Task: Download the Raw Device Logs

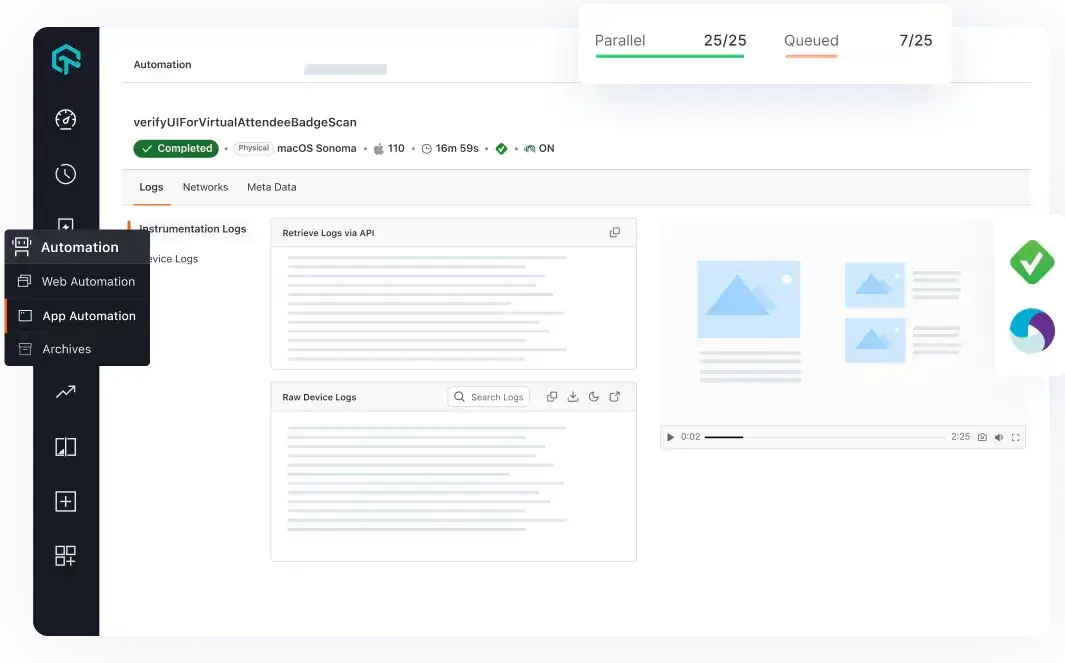Action: [572, 396]
